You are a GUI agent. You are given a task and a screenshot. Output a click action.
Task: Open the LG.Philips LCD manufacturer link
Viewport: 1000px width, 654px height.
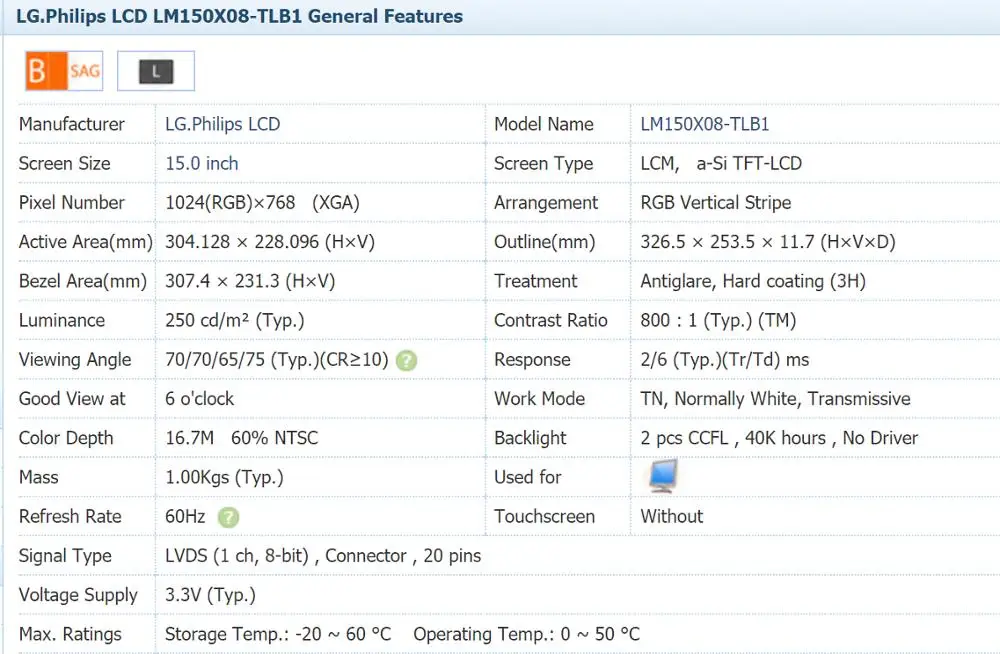[222, 124]
